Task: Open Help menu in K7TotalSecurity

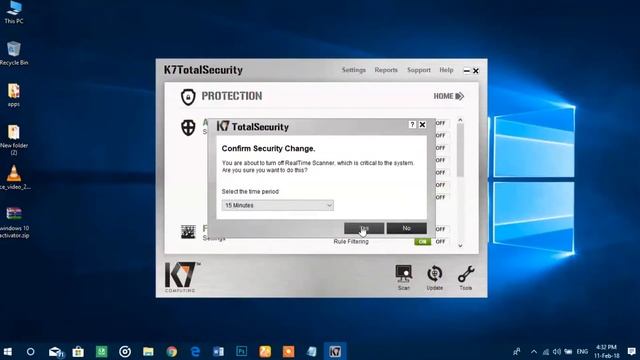Action: [446, 70]
